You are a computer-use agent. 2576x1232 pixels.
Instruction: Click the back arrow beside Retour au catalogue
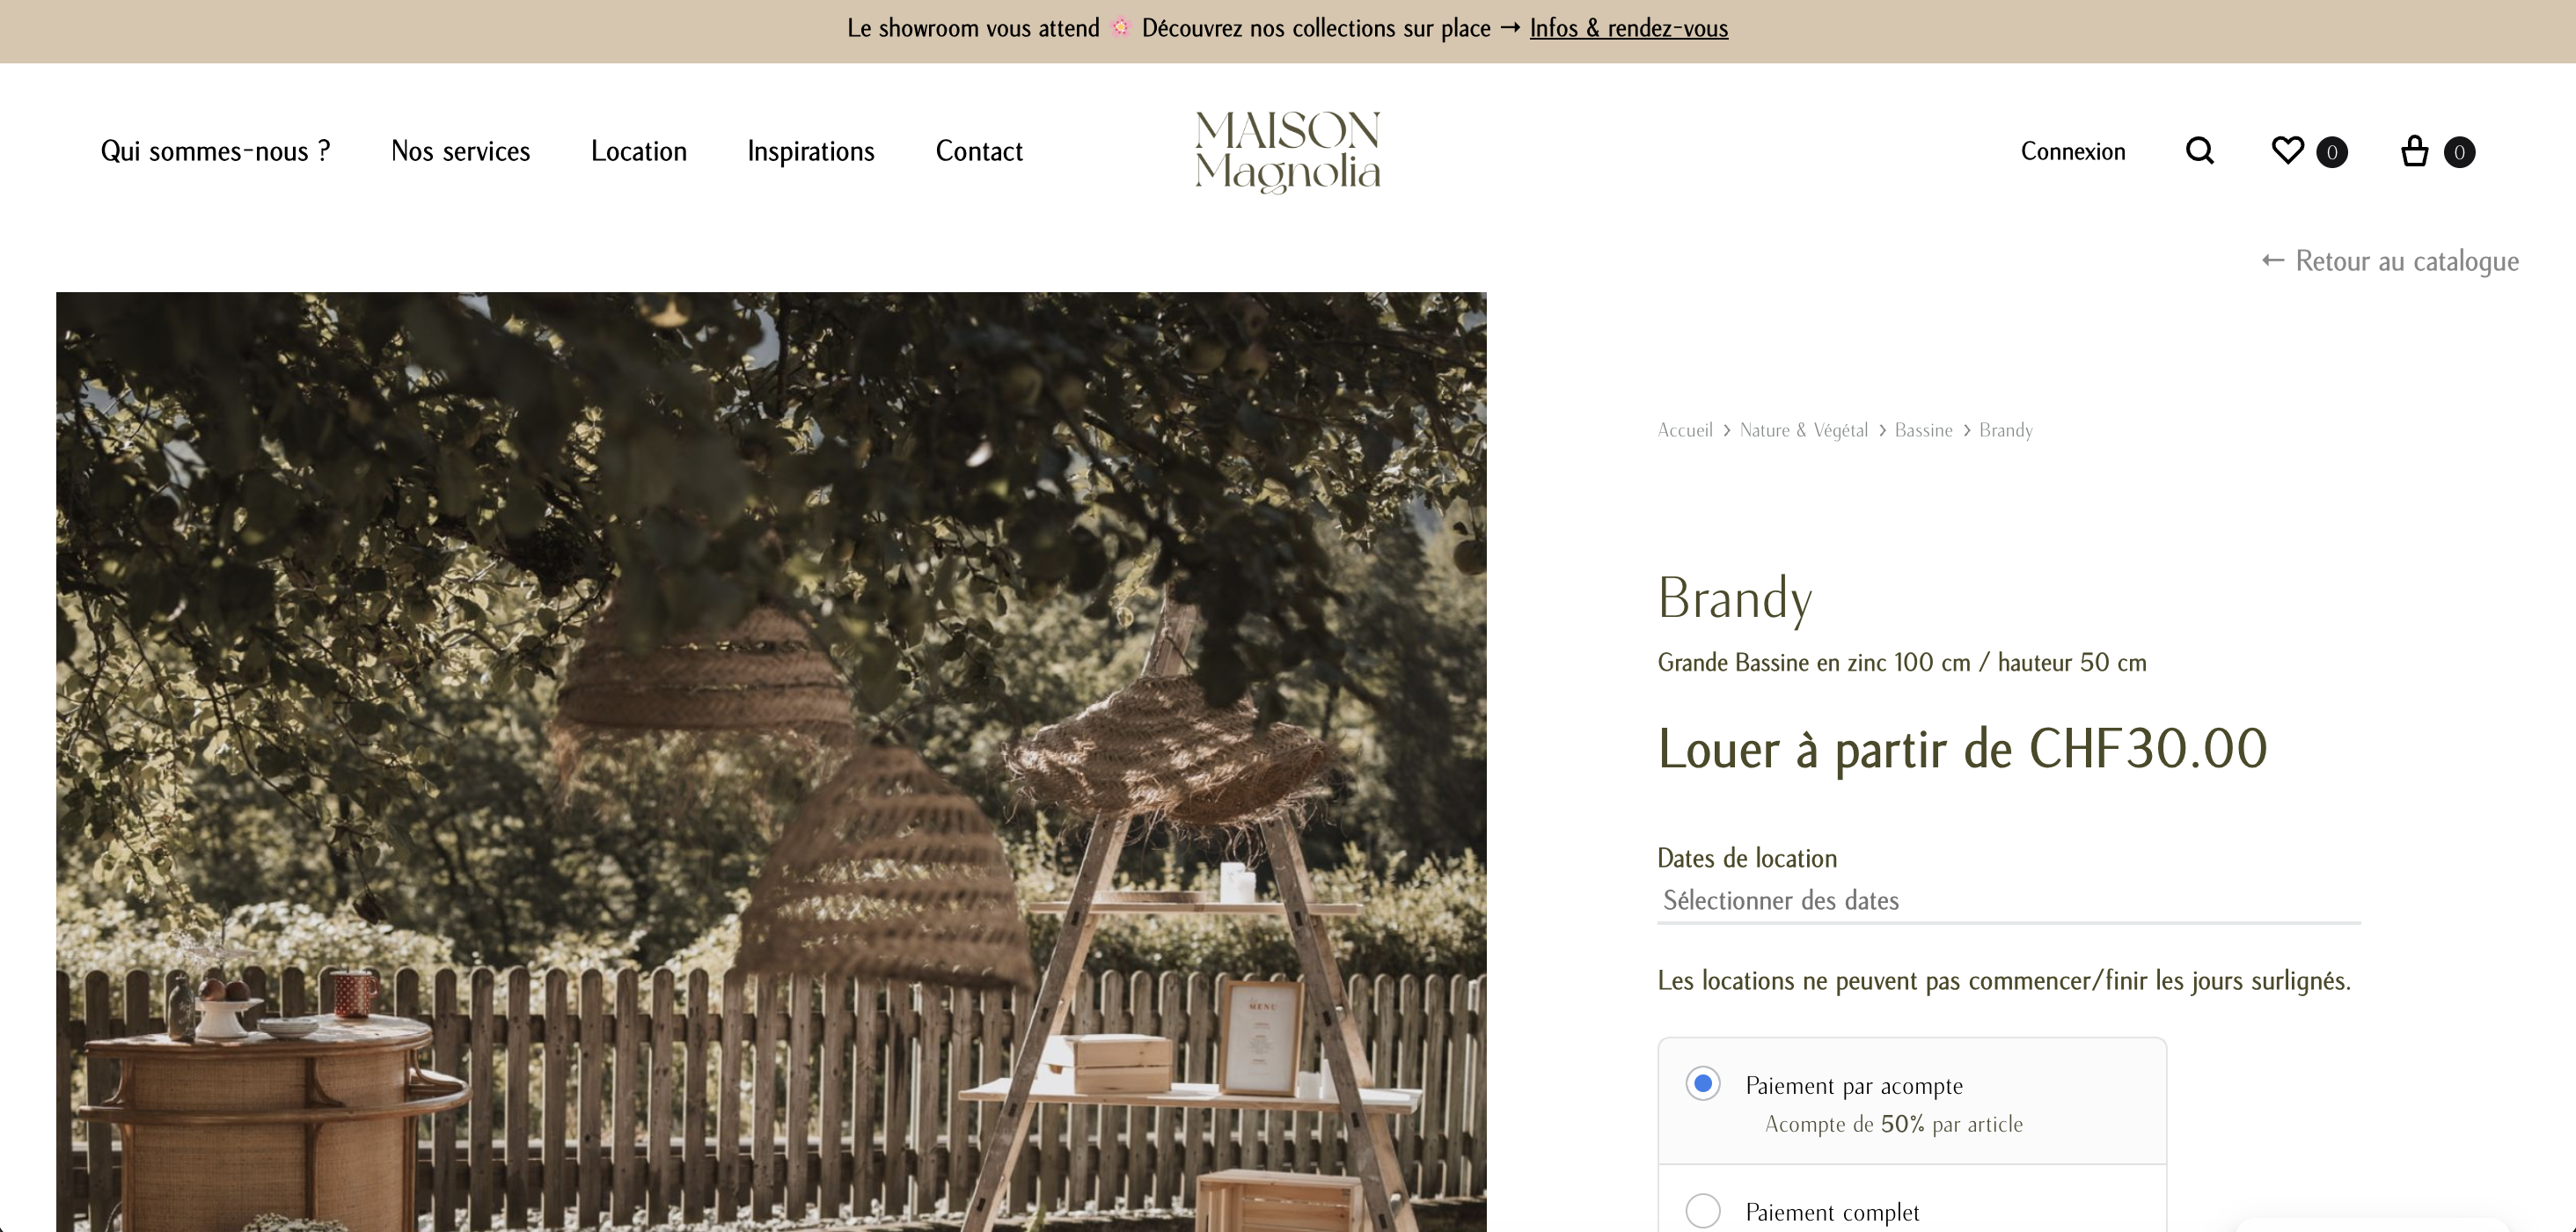(2272, 260)
